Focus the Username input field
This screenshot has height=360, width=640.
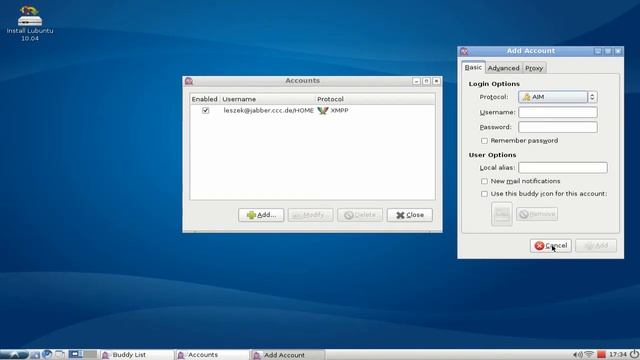pos(558,112)
